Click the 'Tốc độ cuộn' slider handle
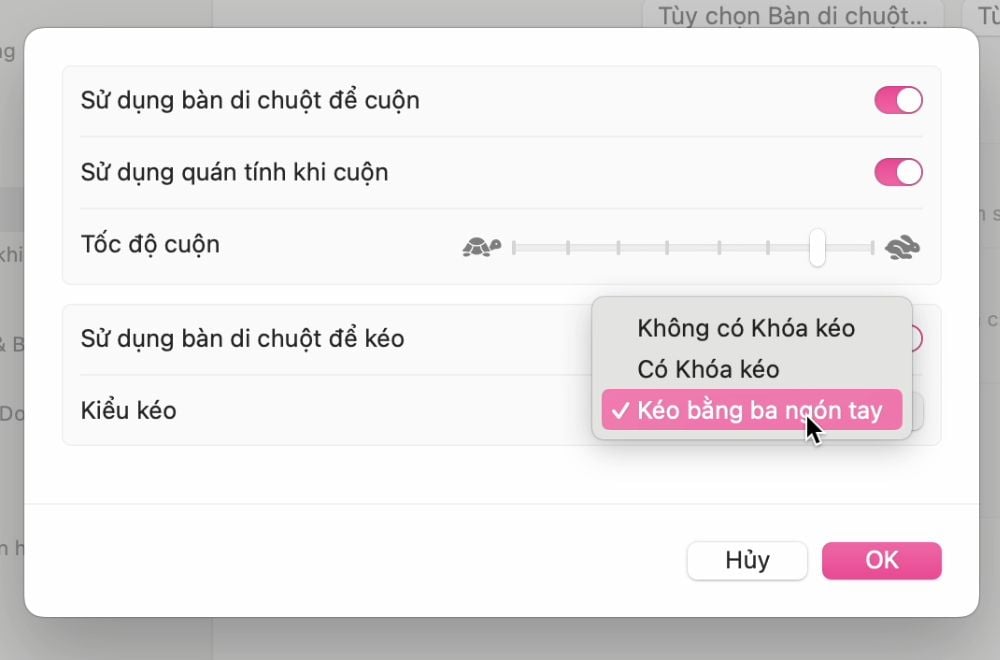Viewport: 1000px width, 660px height. click(x=816, y=245)
